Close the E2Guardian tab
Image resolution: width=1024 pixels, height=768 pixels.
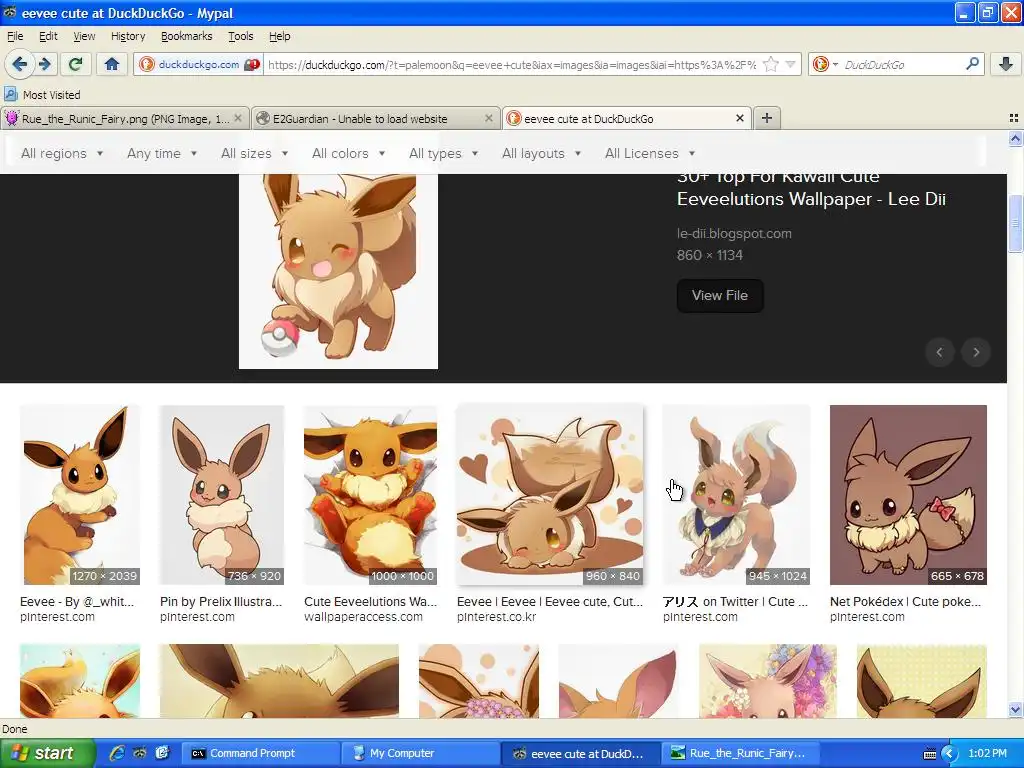[488, 118]
